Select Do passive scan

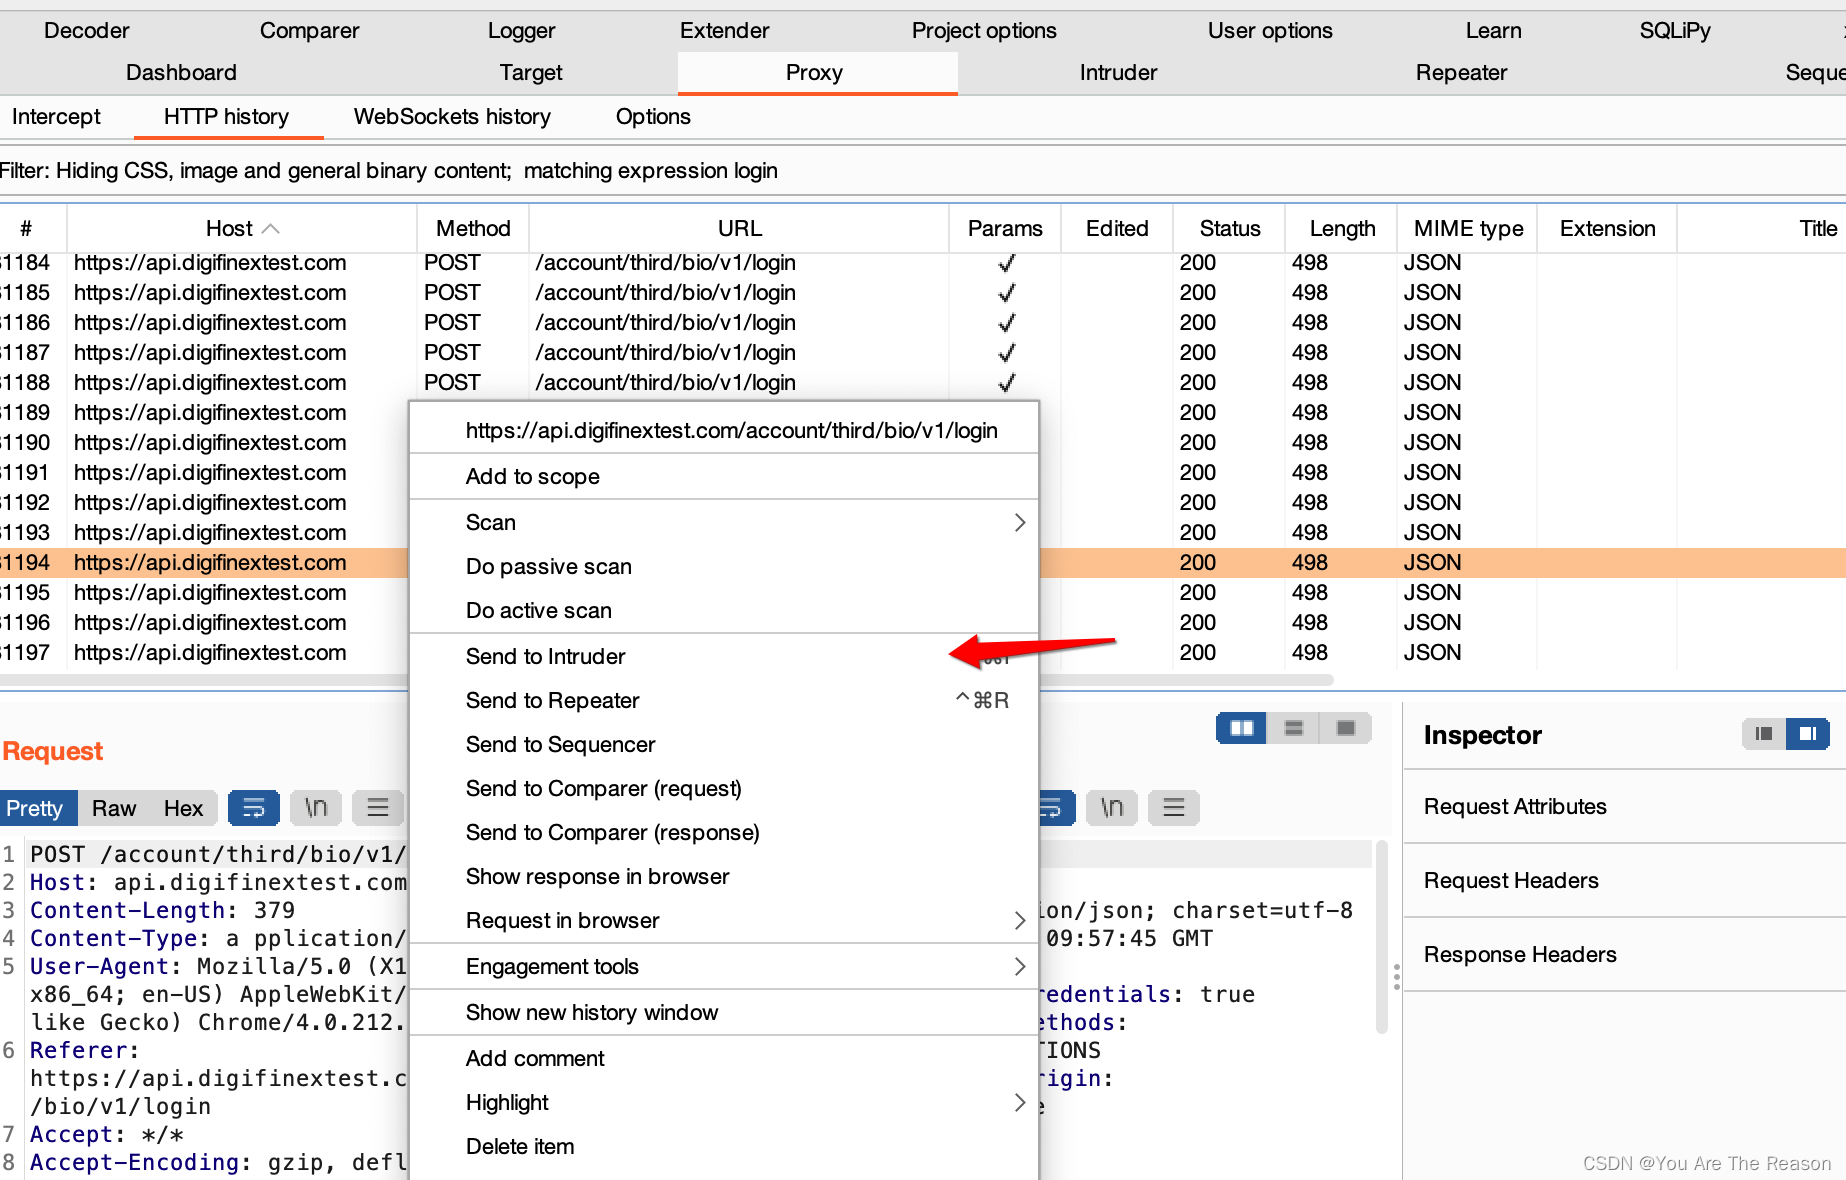(724, 566)
